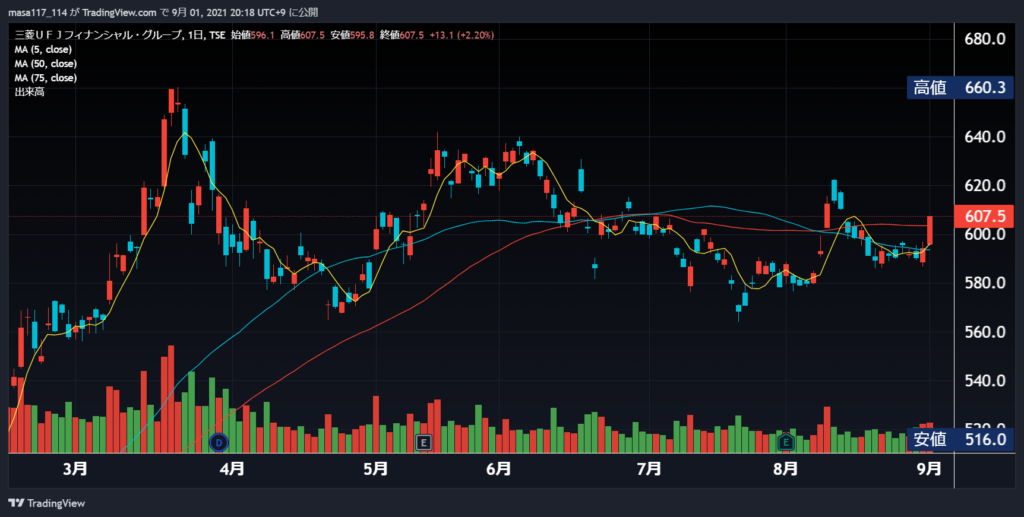Click the 7月 time axis label

(649, 469)
